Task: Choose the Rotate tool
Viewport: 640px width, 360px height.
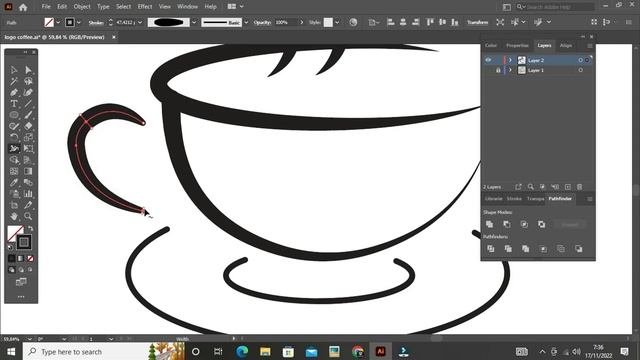Action: click(14, 138)
